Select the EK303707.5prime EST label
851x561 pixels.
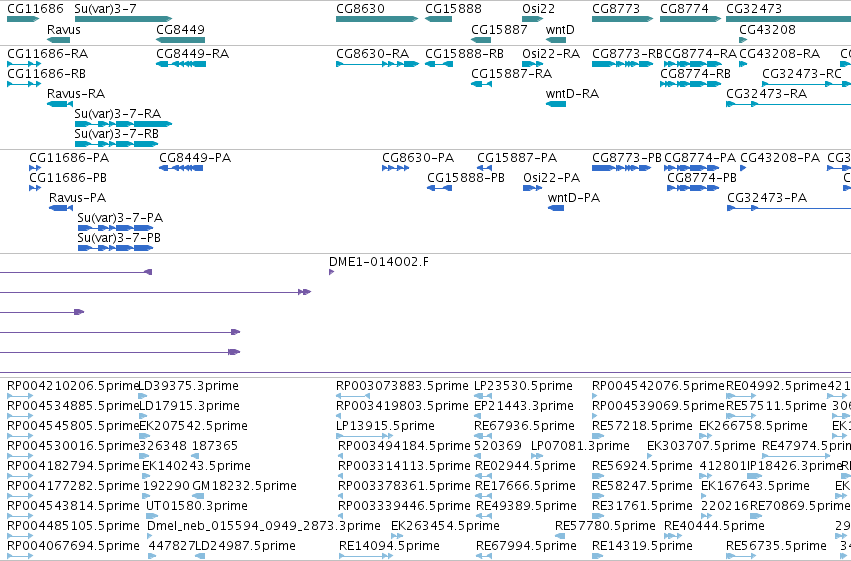(701, 446)
